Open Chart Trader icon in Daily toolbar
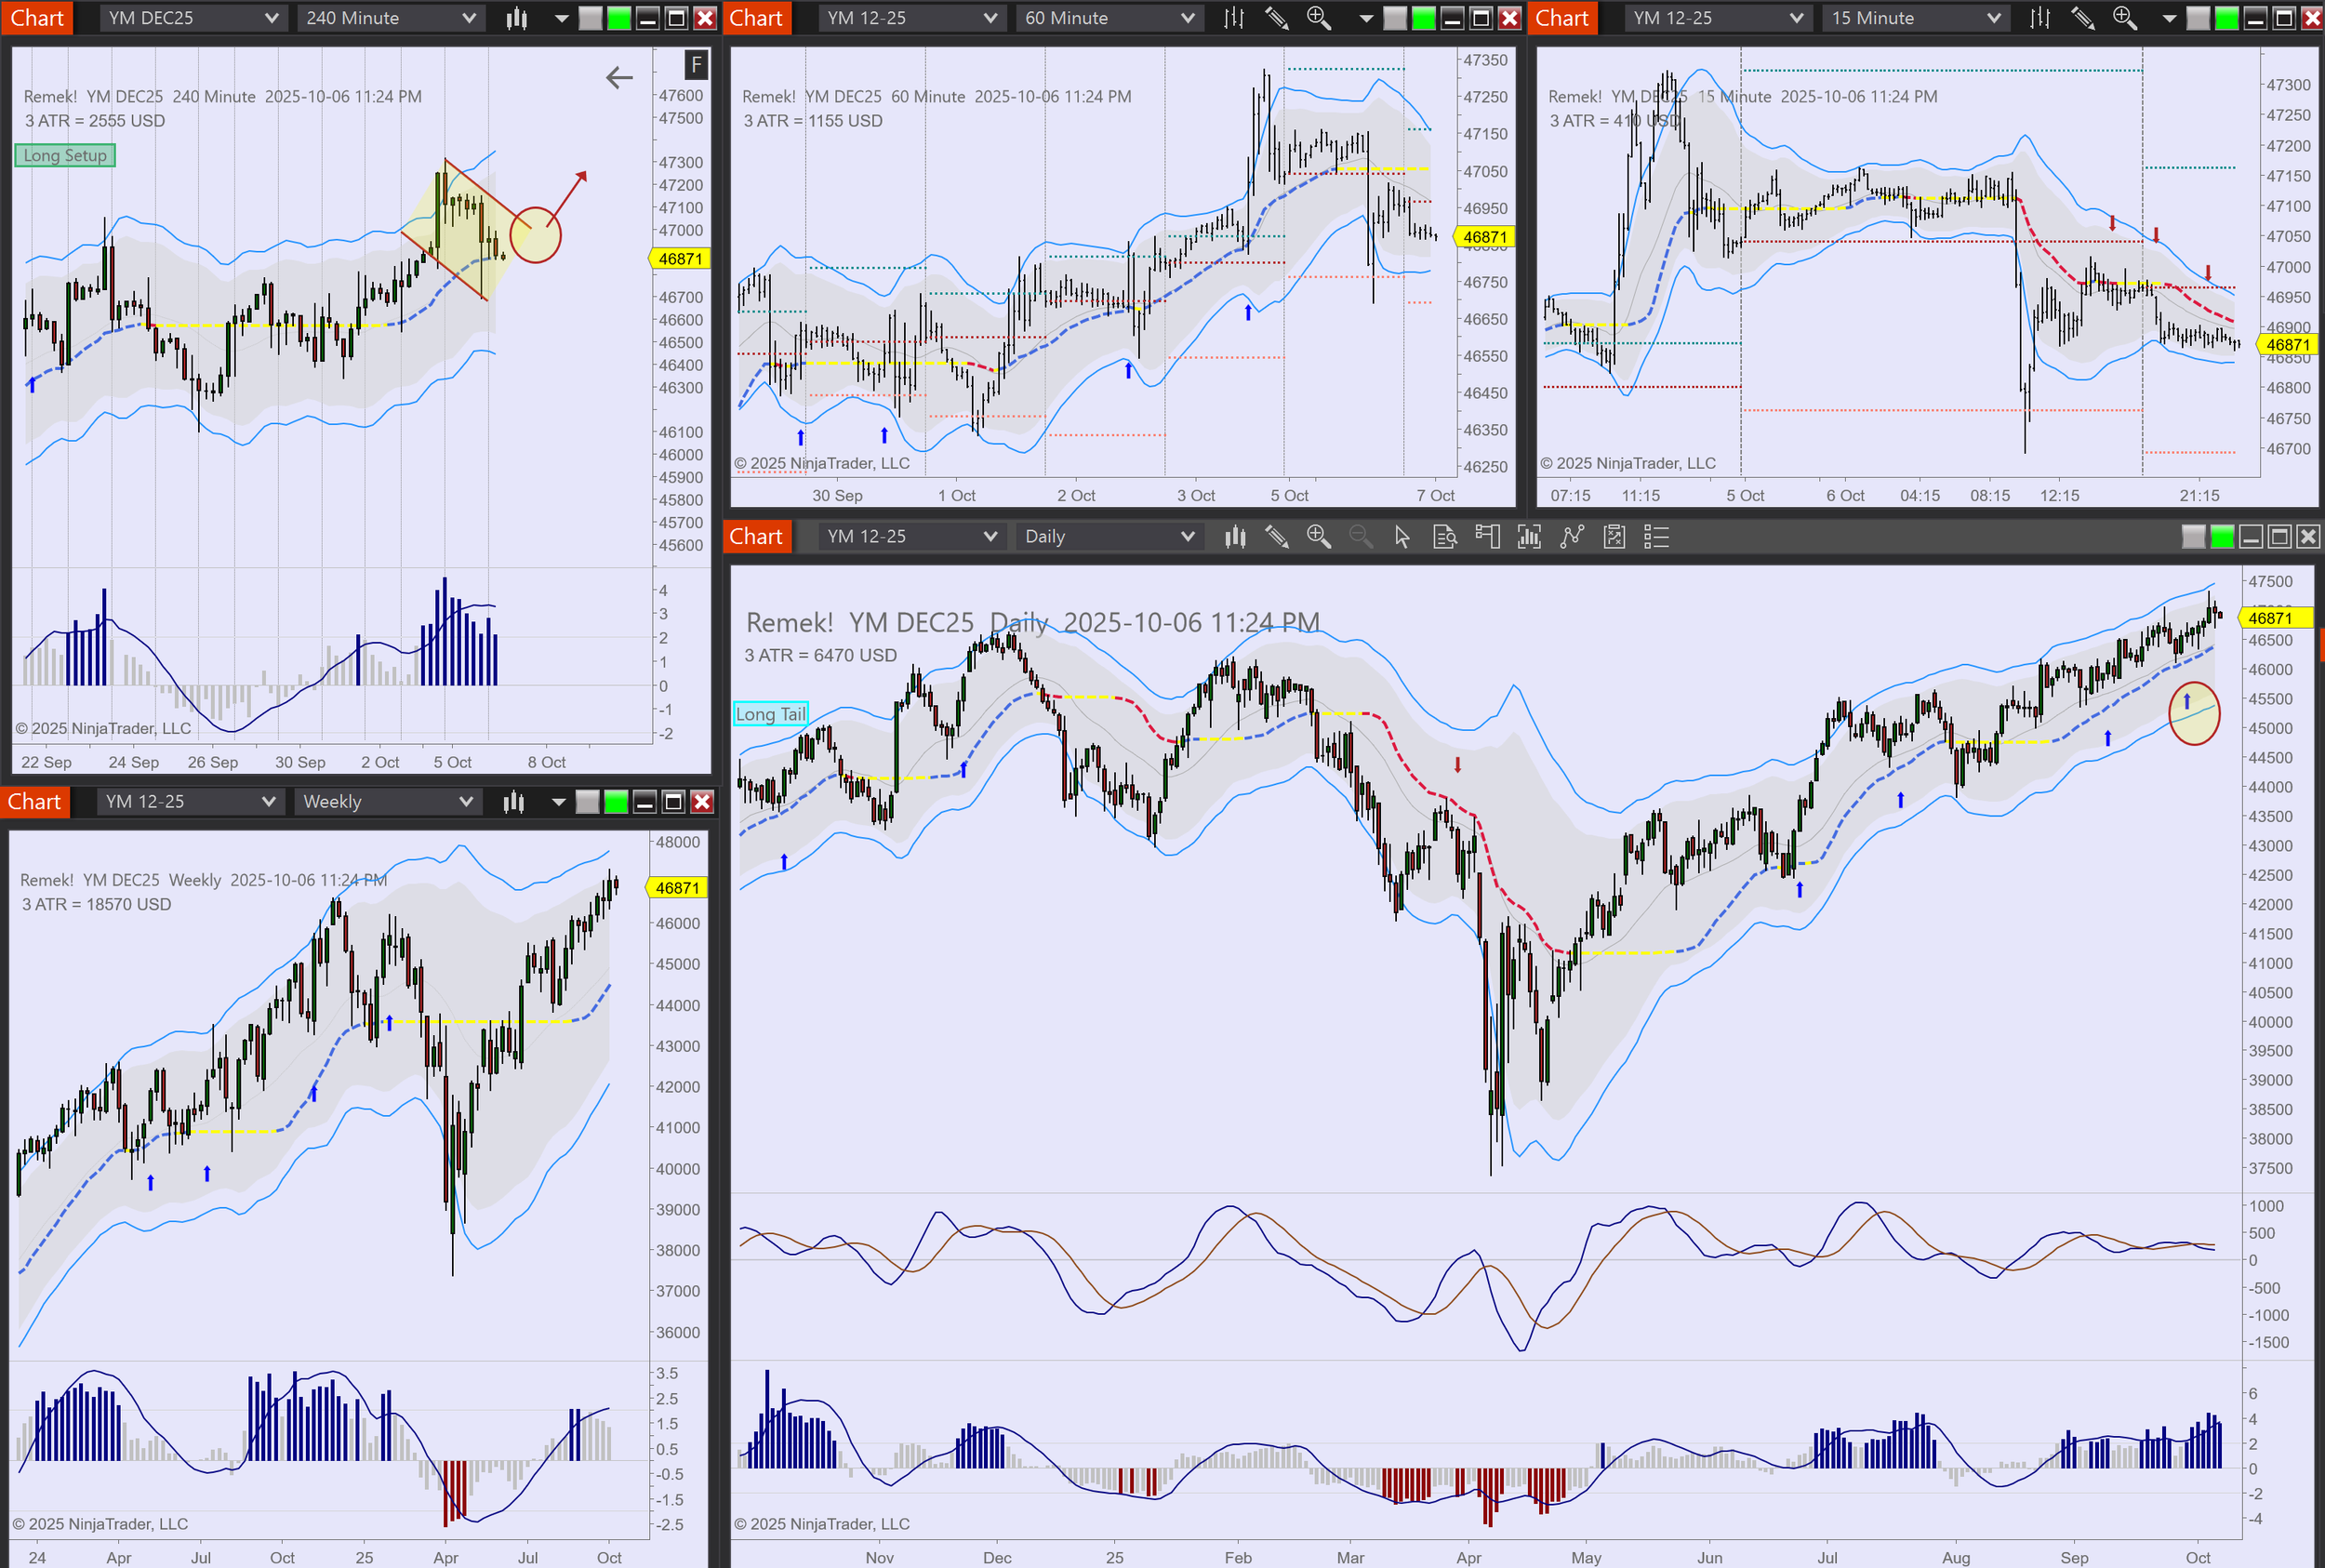Image resolution: width=2325 pixels, height=1568 pixels. tap(1487, 537)
